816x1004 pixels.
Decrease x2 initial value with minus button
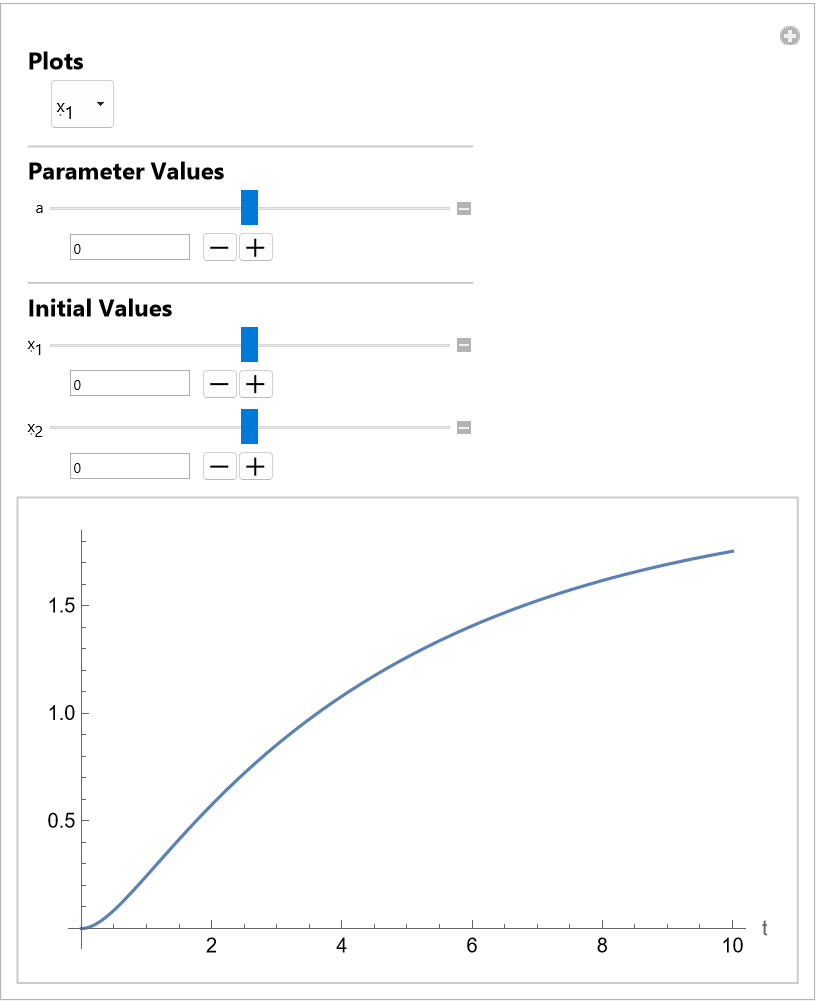pos(220,466)
